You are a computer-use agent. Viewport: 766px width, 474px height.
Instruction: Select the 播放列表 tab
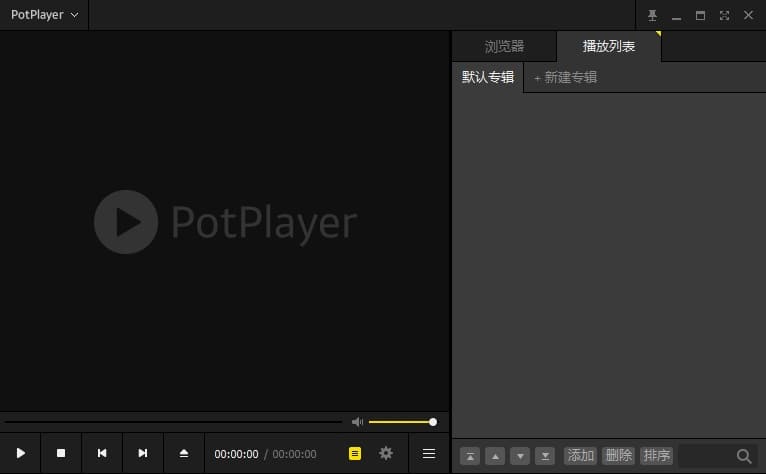point(609,46)
